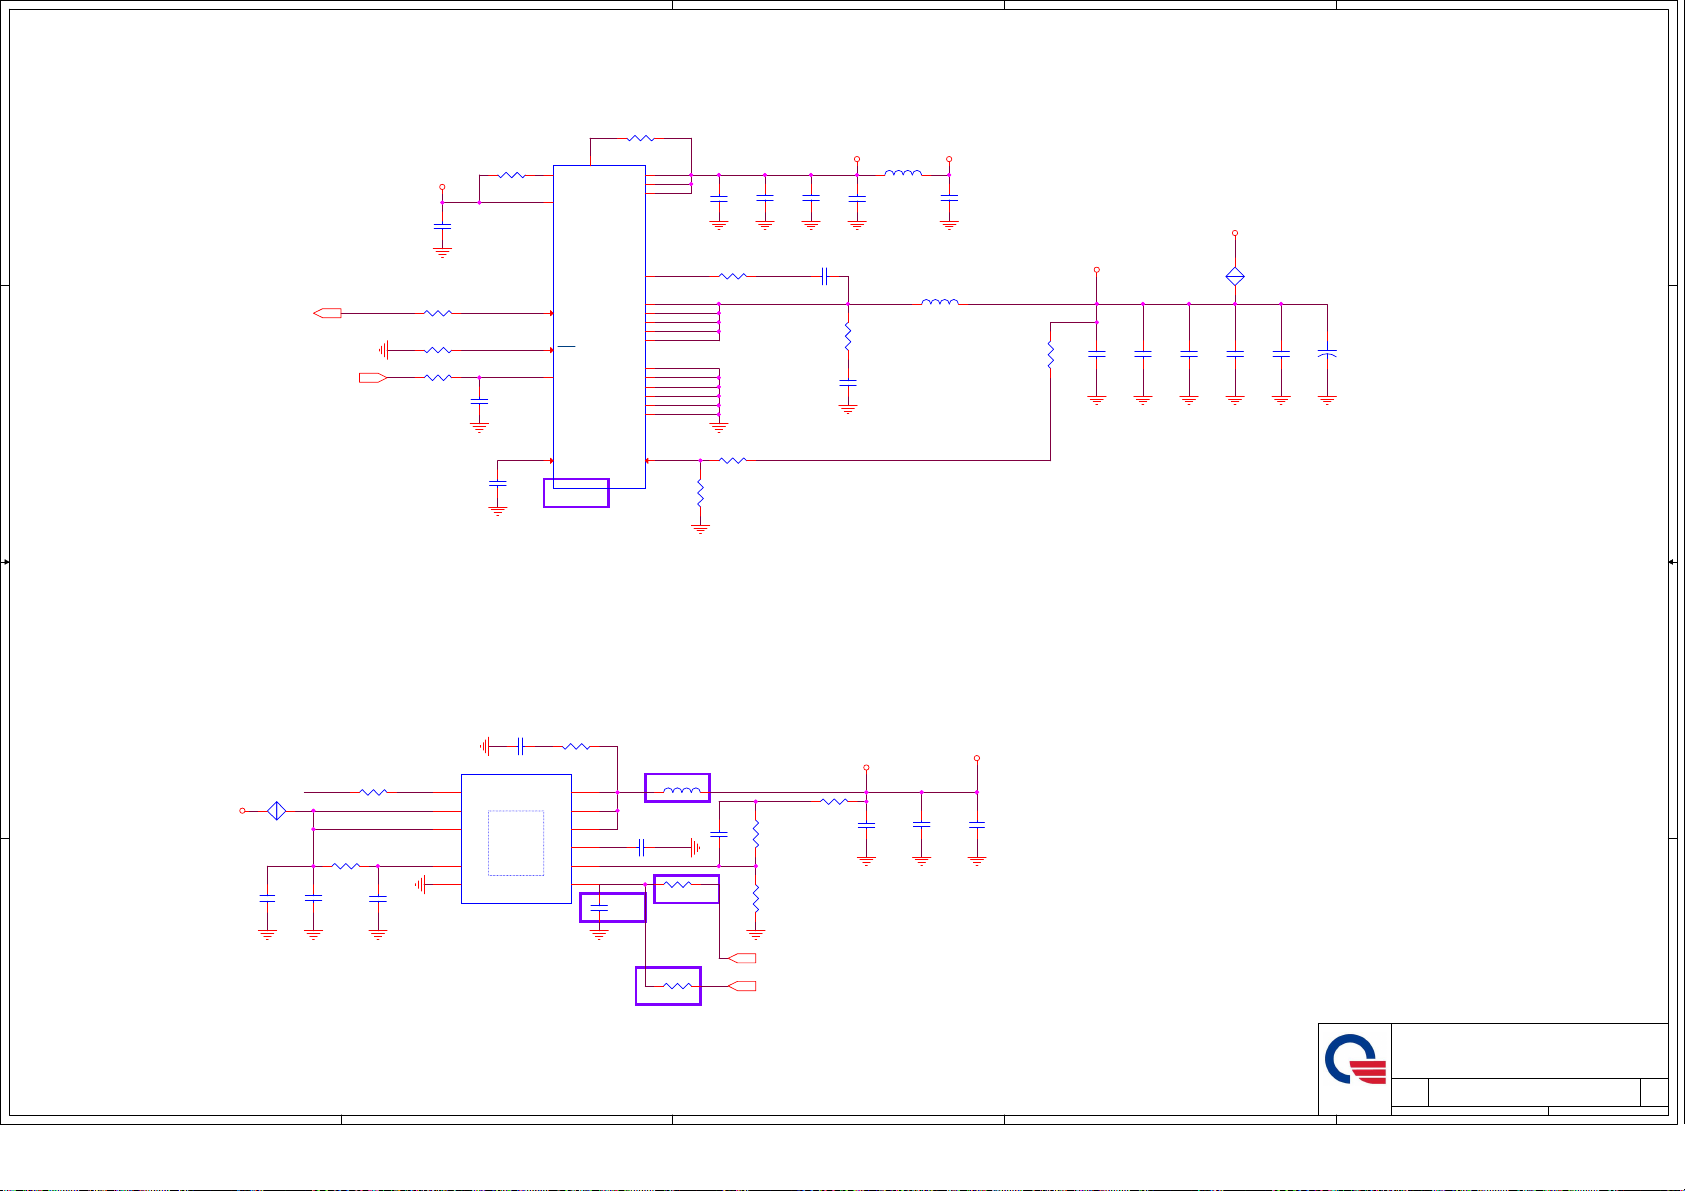Select the inductor between the two top power pins
Screen dimensions: 1685x1191
point(903,173)
